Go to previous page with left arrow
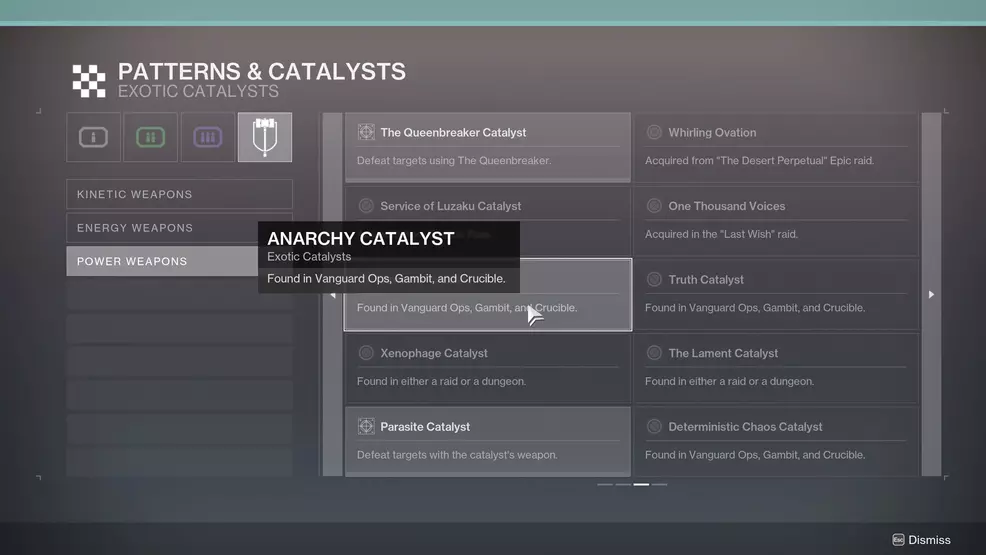Viewport: 986px width, 555px height. coord(333,294)
